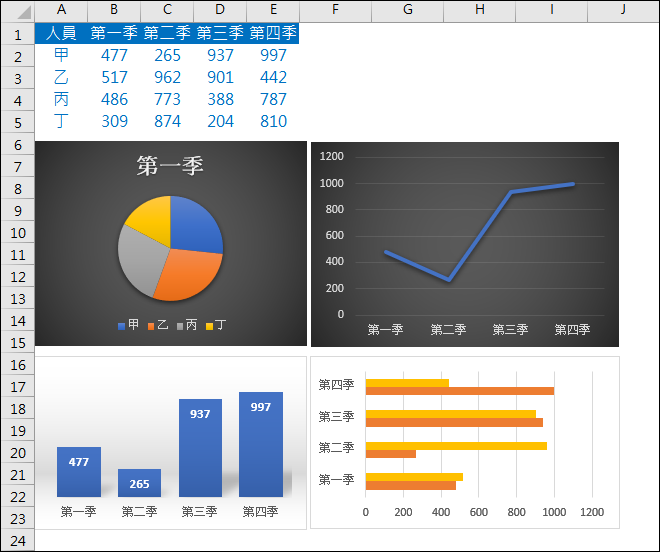Select cell with value 962

167,77
